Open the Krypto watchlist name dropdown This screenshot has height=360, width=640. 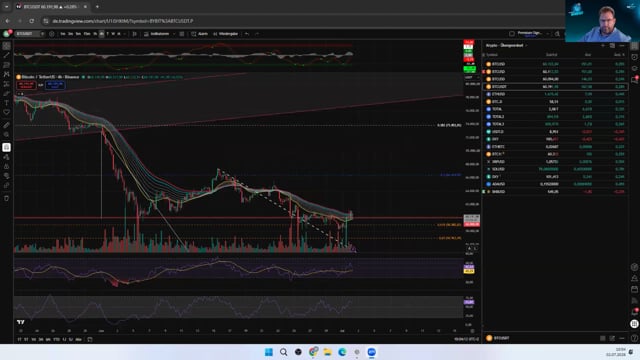[506, 45]
